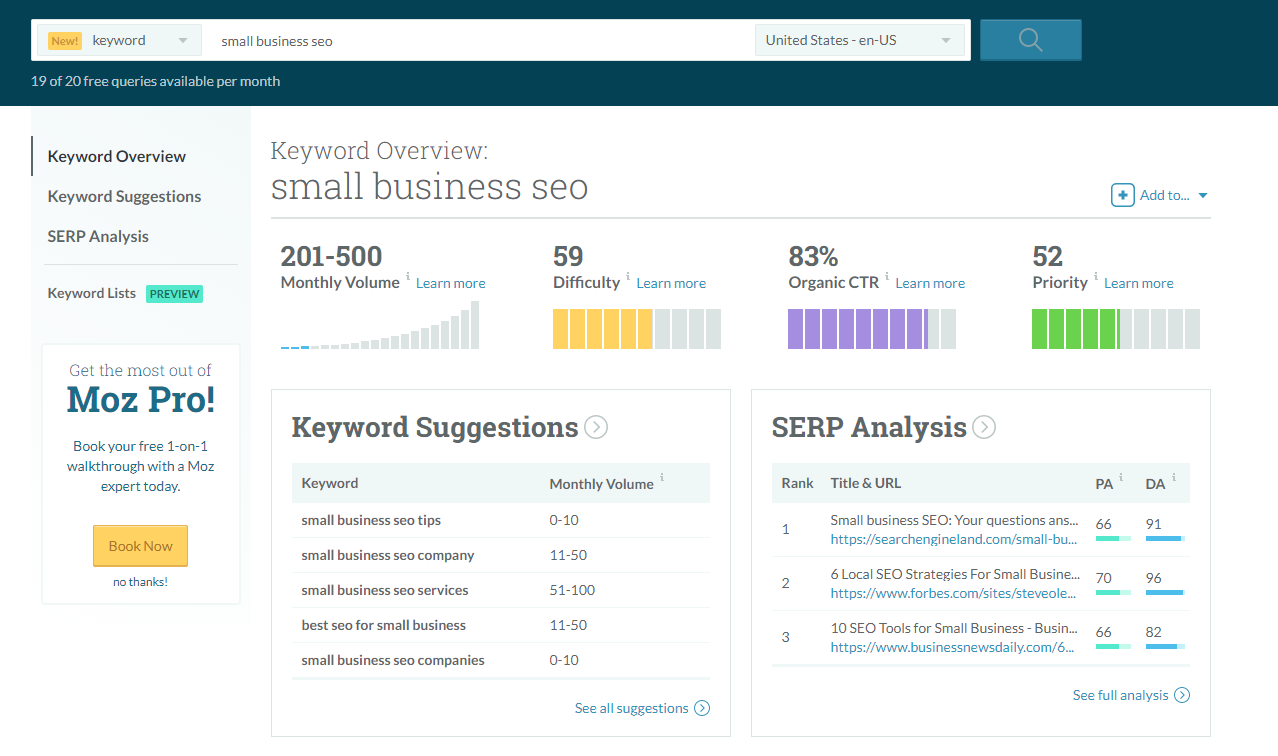
Task: Go to SERP Analysis in the sidebar
Action: pos(98,236)
